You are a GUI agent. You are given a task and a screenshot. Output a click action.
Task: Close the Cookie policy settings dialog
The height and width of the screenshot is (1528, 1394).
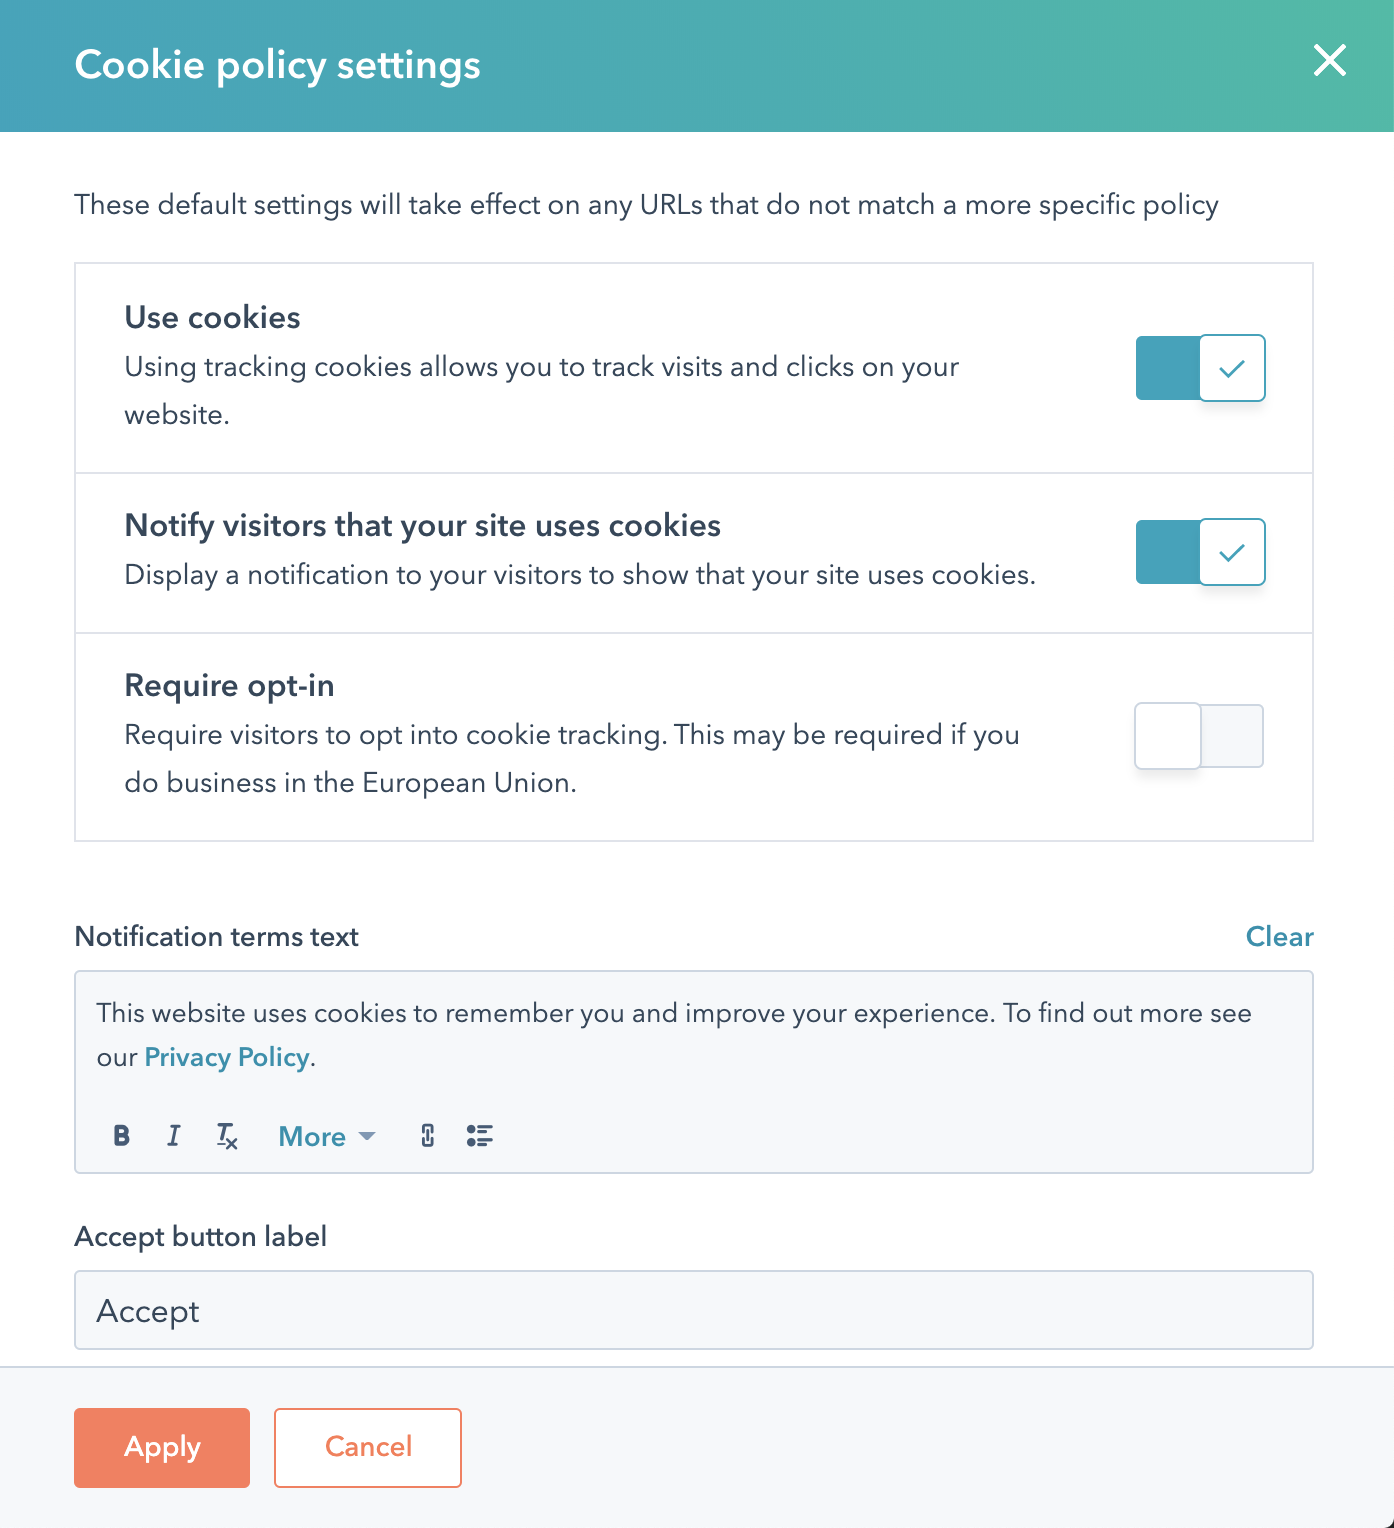tap(1330, 61)
